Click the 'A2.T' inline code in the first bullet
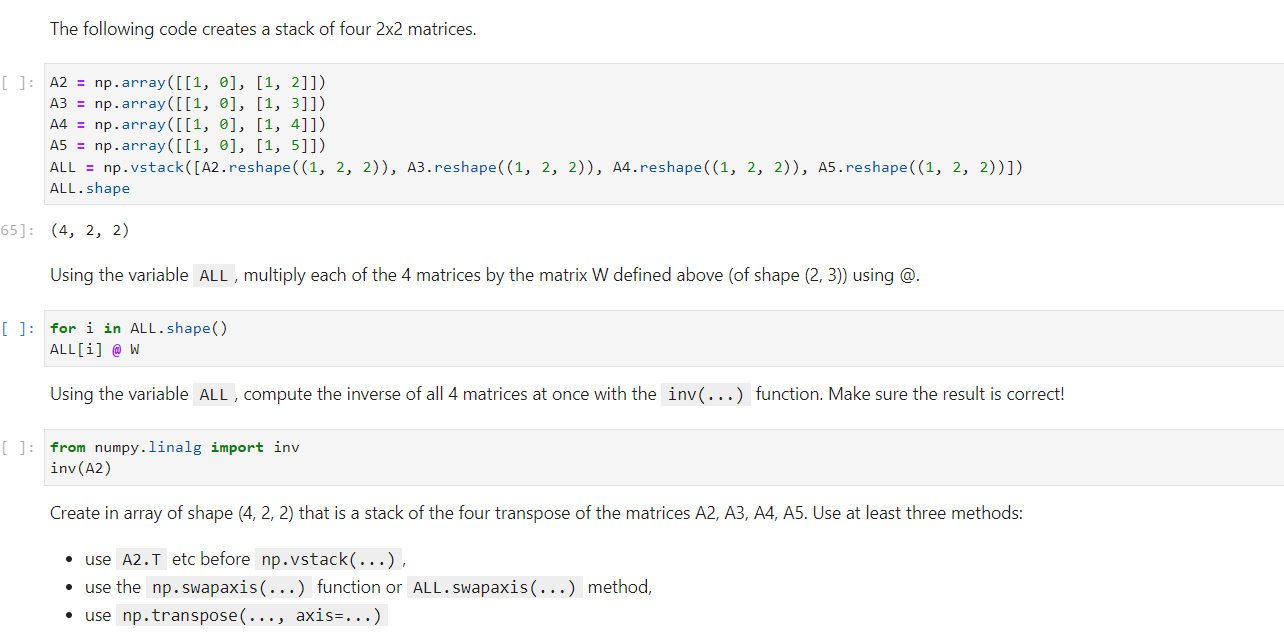The width and height of the screenshot is (1284, 642). pos(140,559)
